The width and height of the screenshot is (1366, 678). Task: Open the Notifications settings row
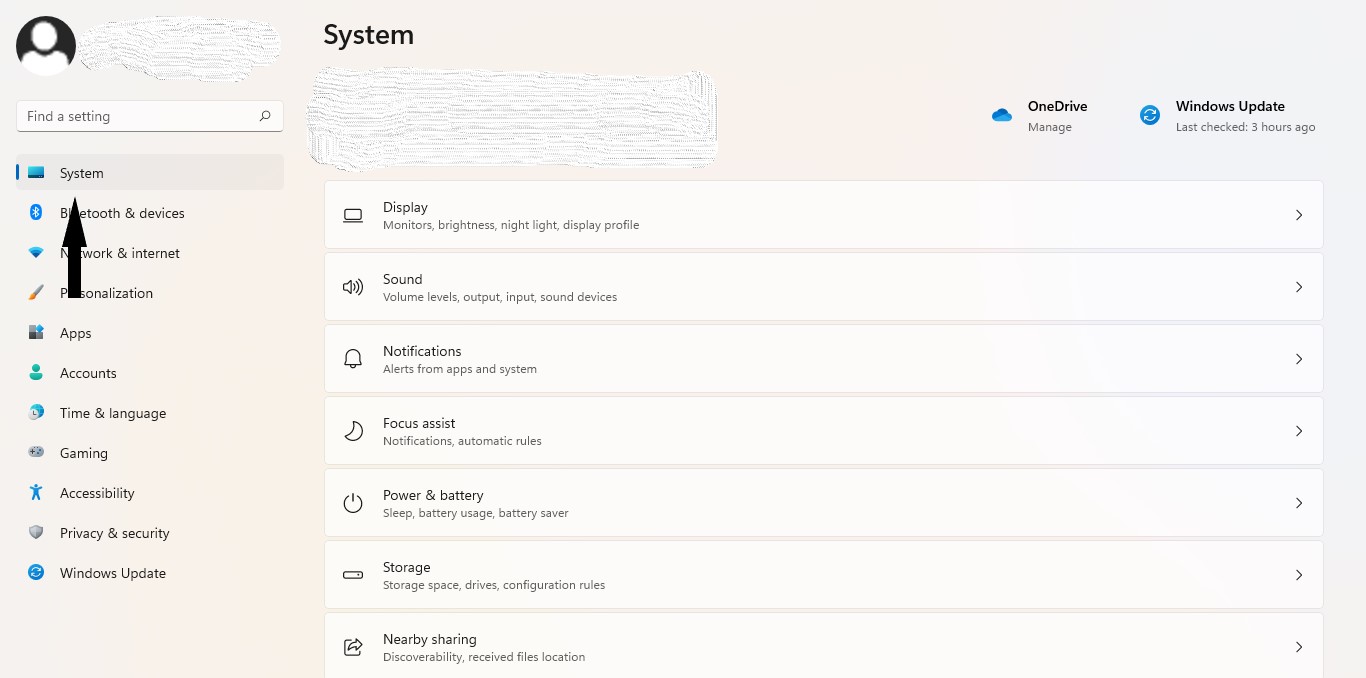[823, 359]
